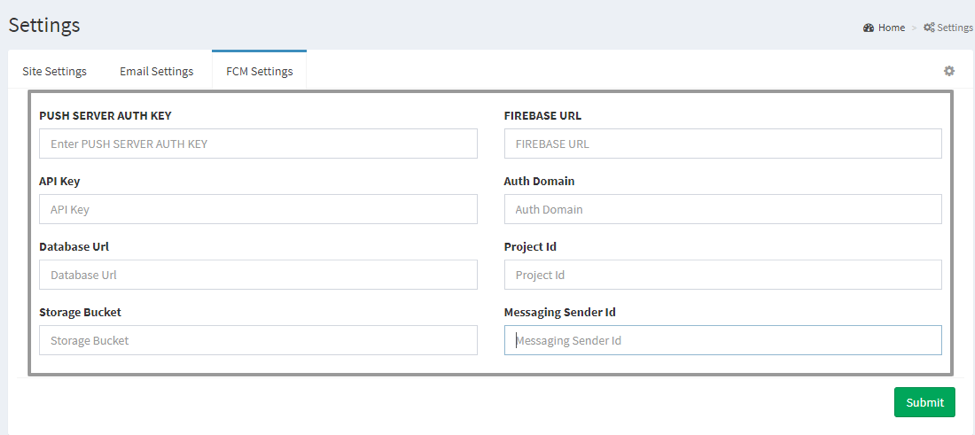Go to Home via breadcrumb link
The image size is (975, 435).
click(x=891, y=28)
